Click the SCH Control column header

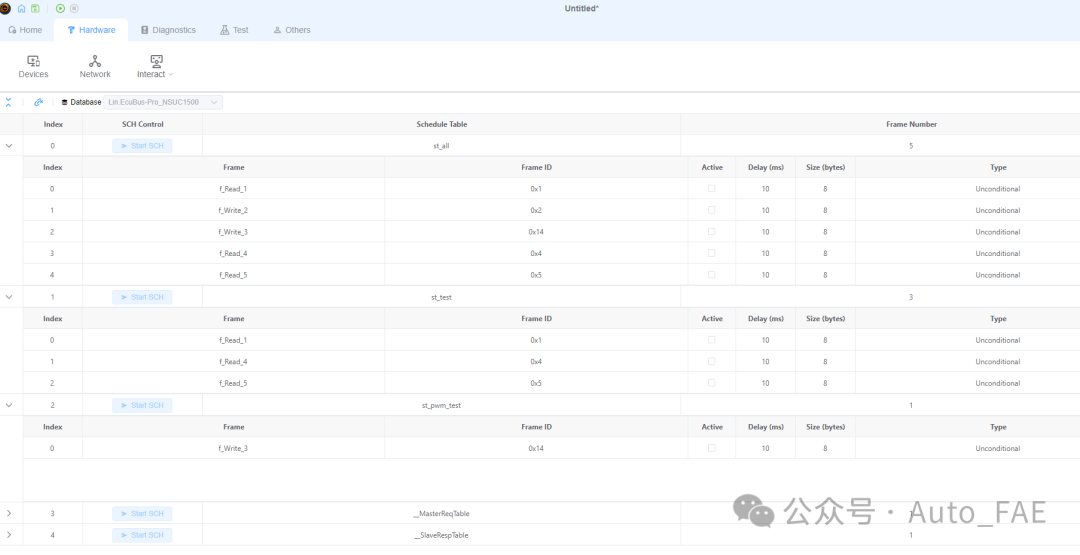[143, 124]
